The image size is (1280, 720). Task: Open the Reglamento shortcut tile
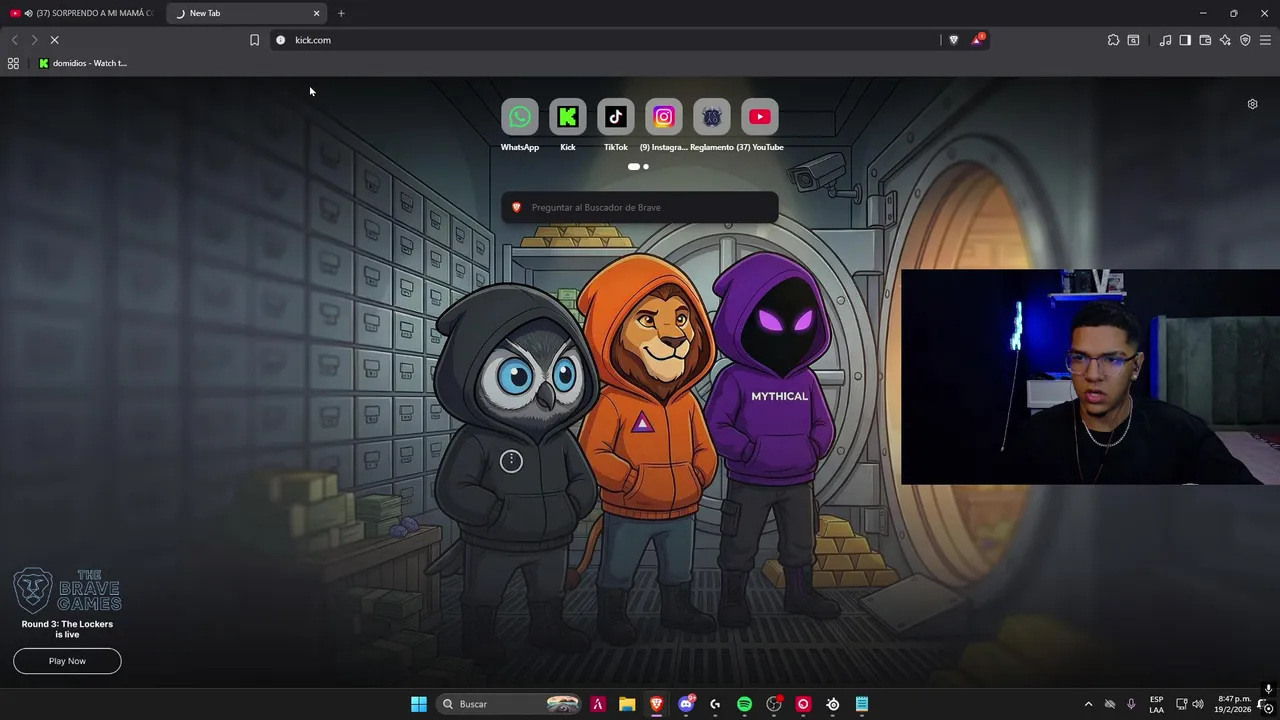coord(711,117)
